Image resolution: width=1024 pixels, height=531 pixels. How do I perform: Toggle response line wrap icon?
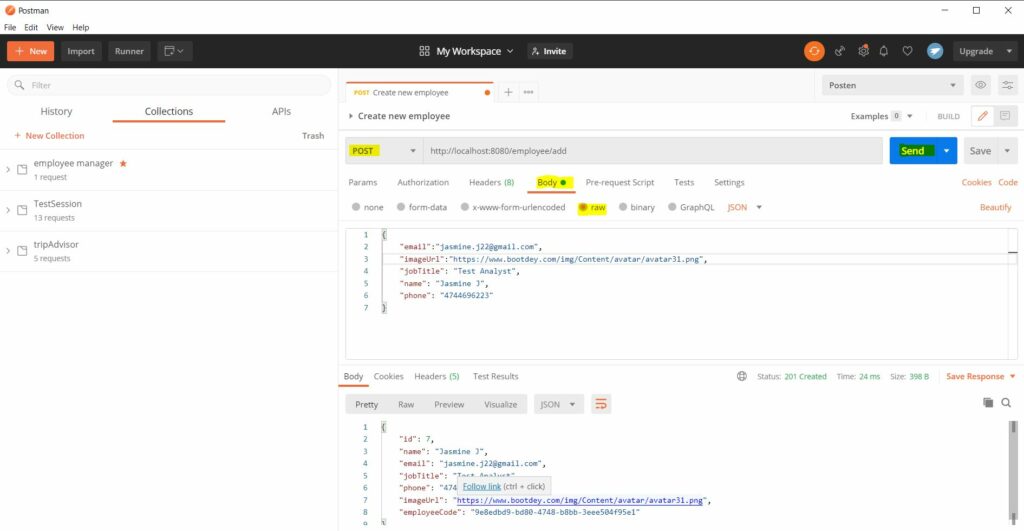[x=601, y=404]
